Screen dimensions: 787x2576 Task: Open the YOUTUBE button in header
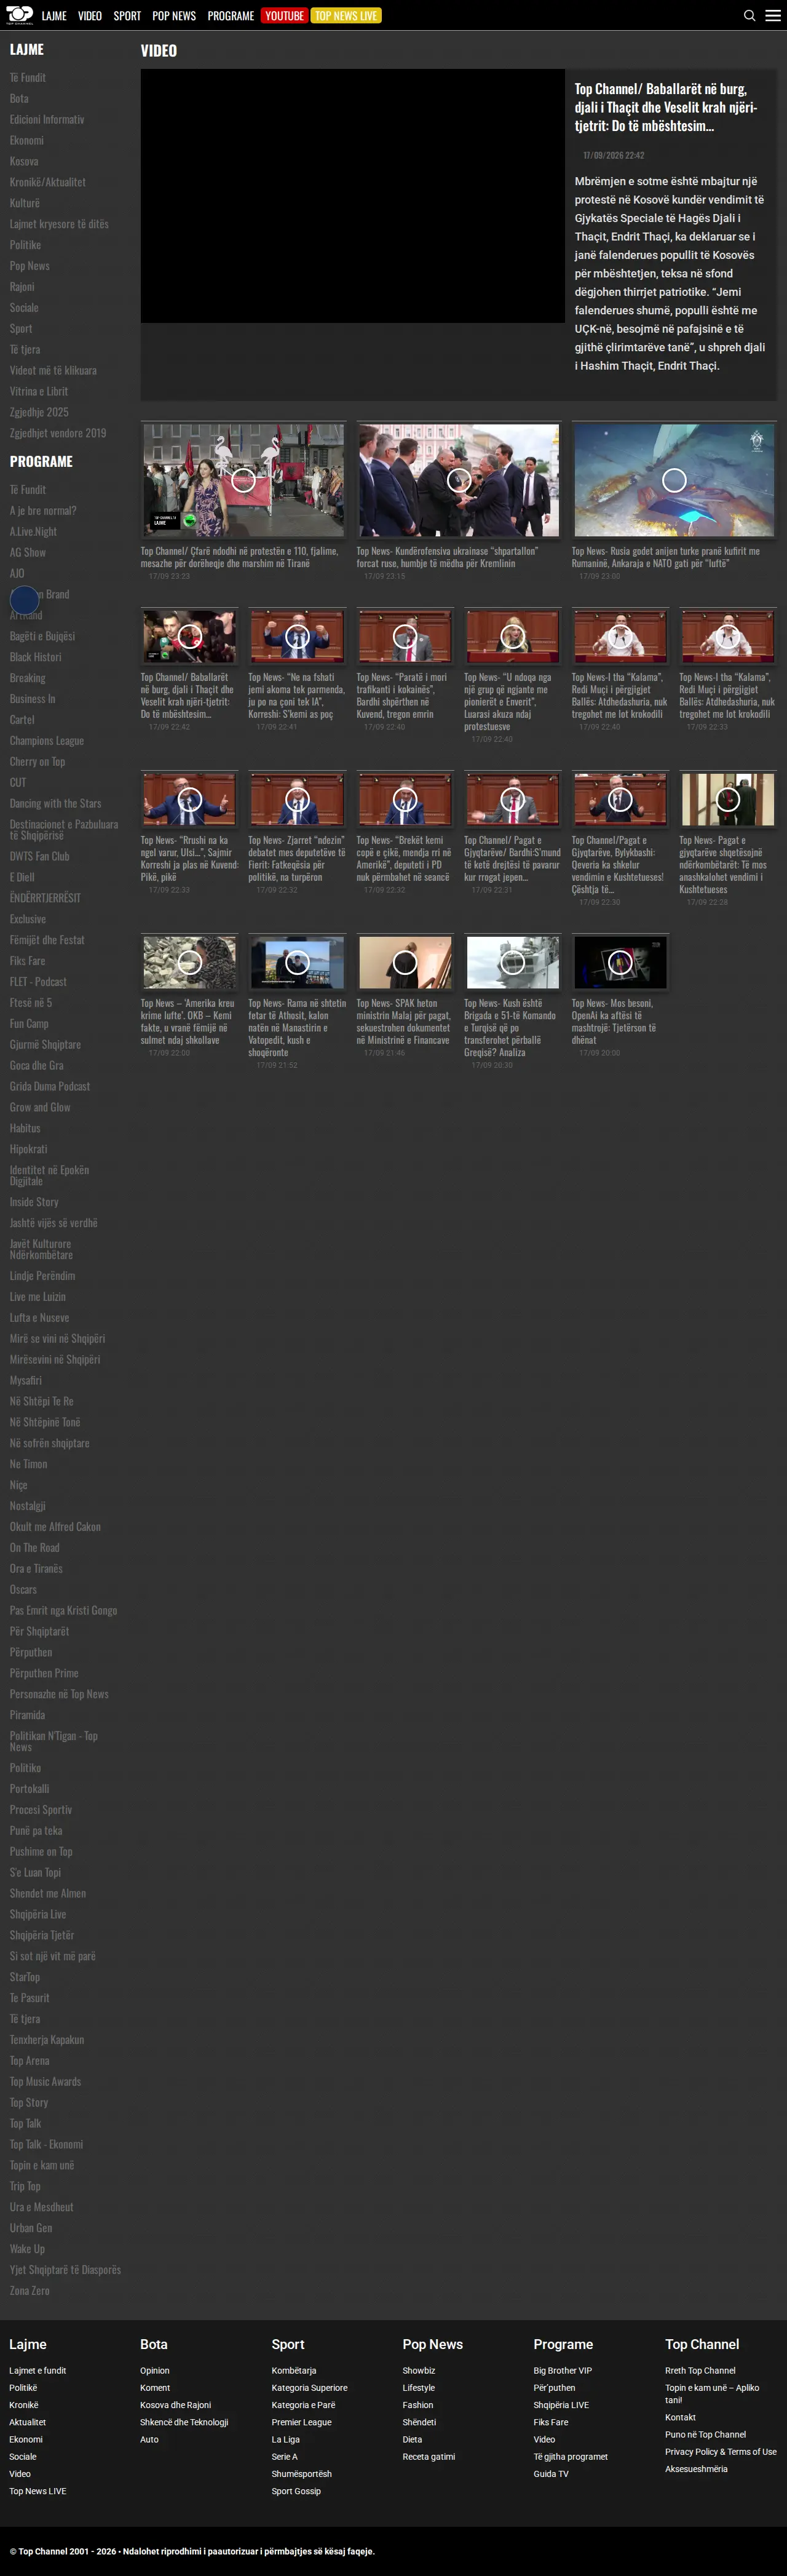tap(284, 15)
